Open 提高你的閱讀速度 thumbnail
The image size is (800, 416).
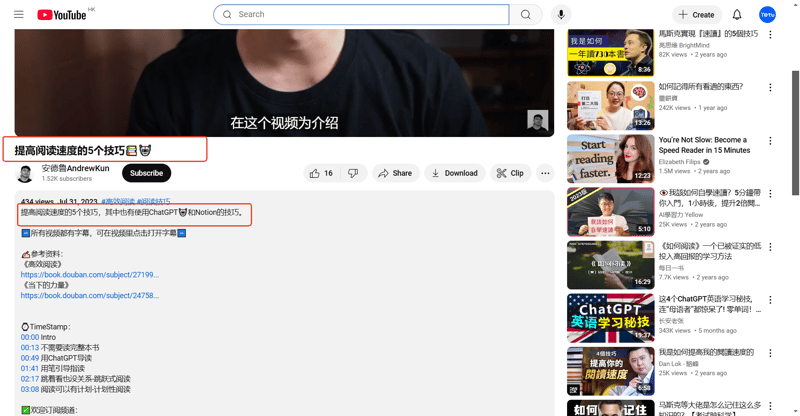pyautogui.click(x=611, y=371)
